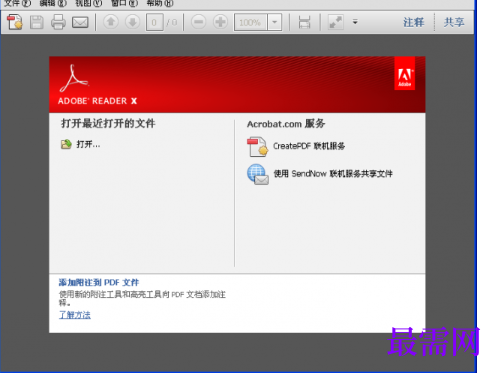The image size is (499, 373).
Task: Click the open folder icon beside 打开
Action: tap(66, 144)
